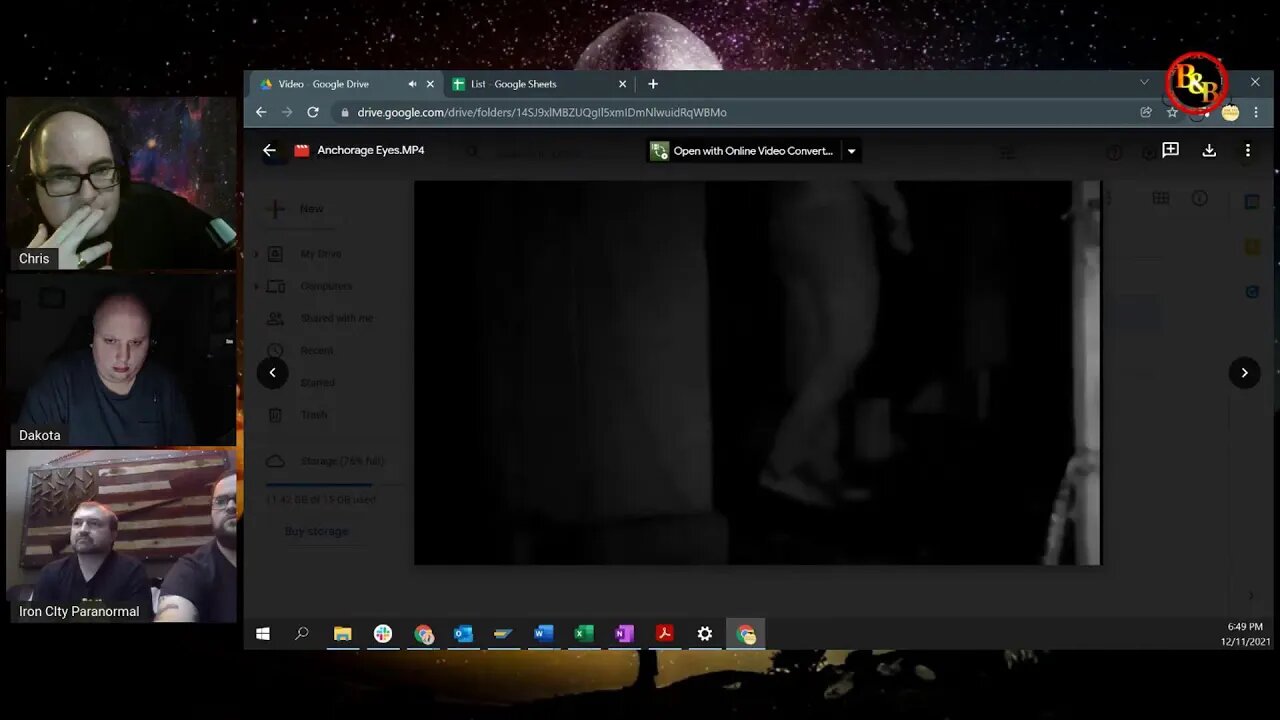Open the Windows Start menu

point(263,633)
